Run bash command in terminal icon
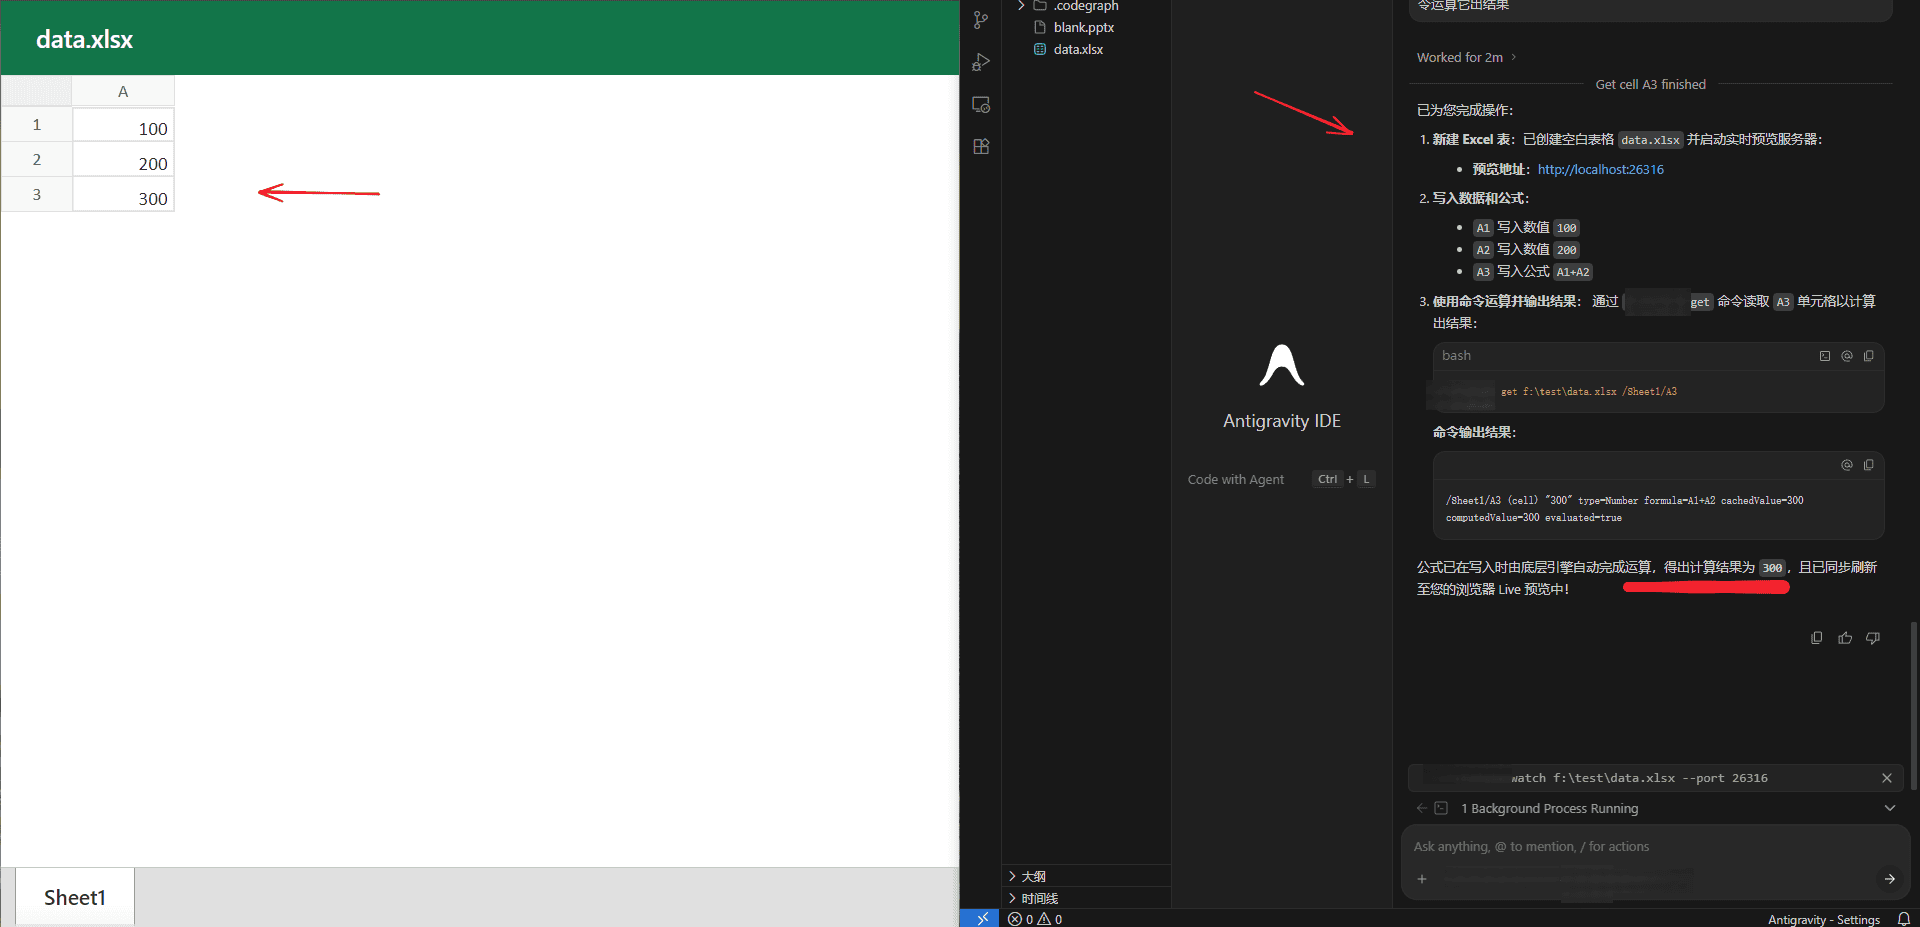 [1825, 356]
